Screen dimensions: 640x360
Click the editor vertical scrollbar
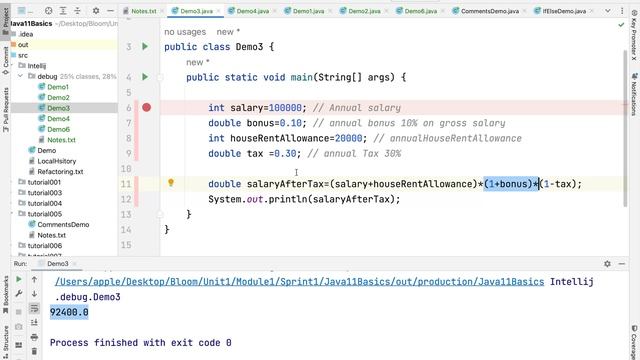click(625, 129)
